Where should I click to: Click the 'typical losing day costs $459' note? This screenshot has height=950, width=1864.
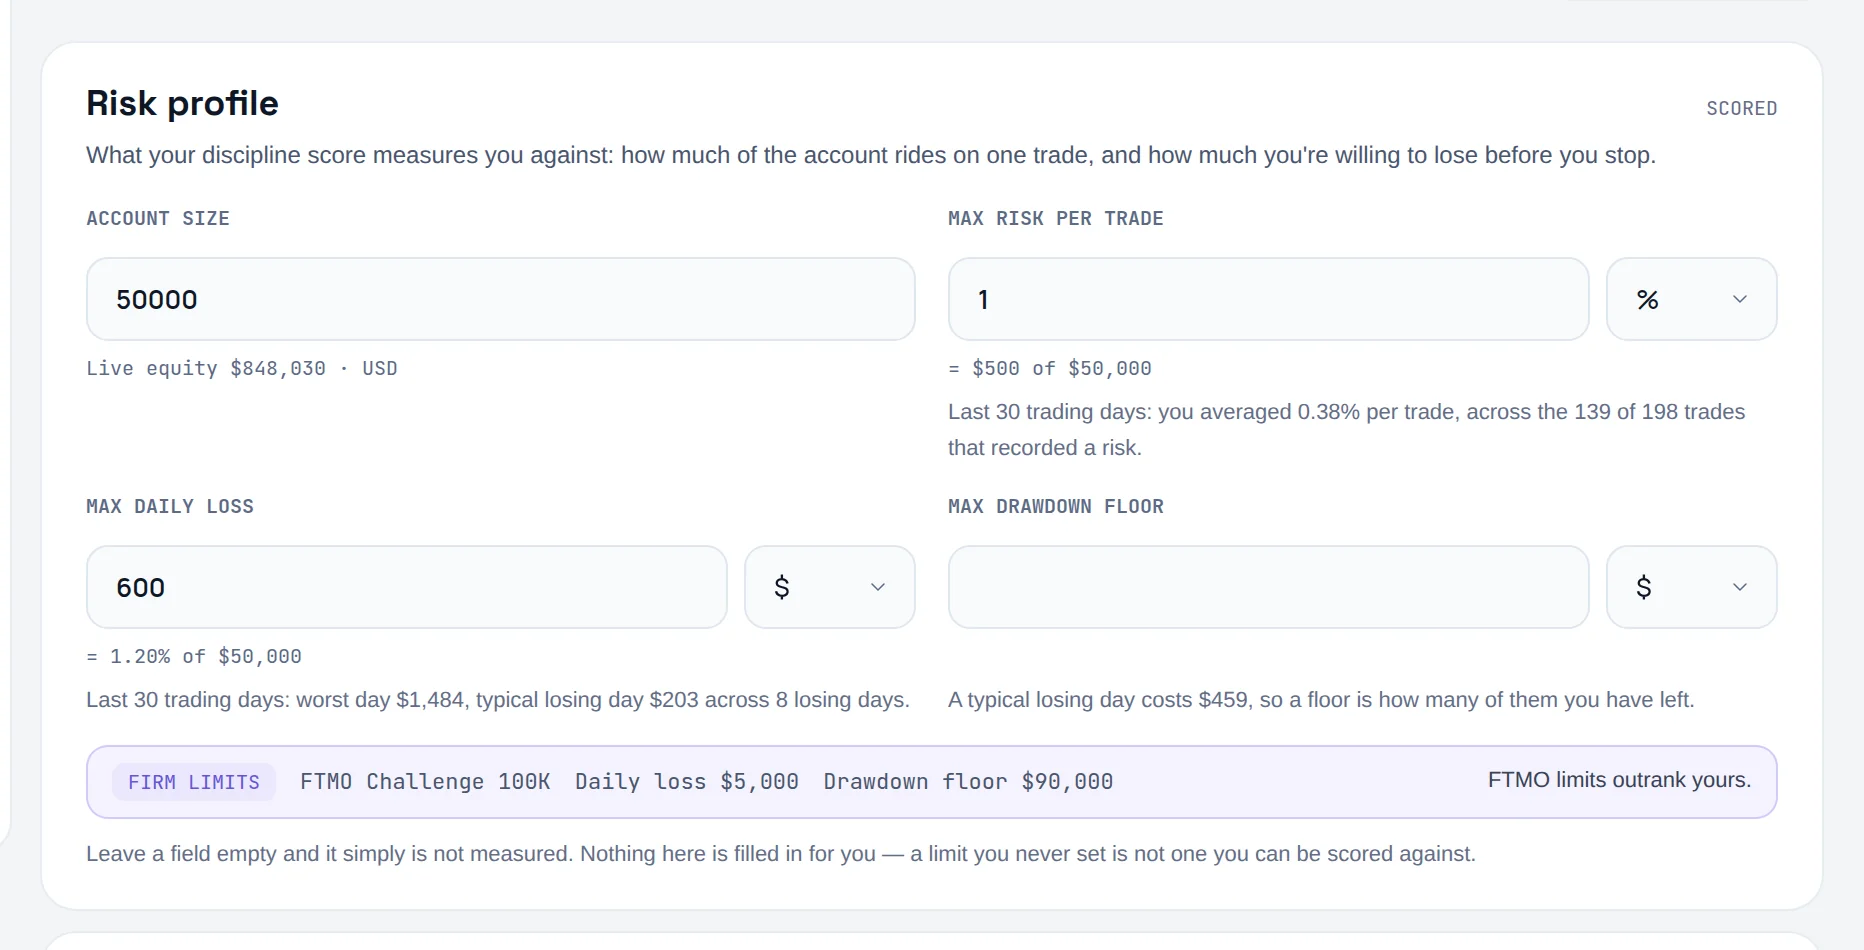pyautogui.click(x=1321, y=700)
